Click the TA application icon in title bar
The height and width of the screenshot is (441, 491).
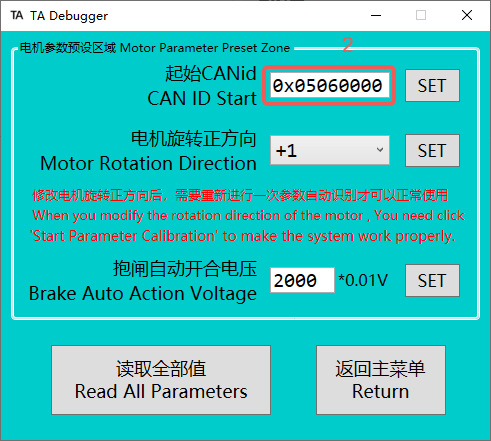pos(17,15)
